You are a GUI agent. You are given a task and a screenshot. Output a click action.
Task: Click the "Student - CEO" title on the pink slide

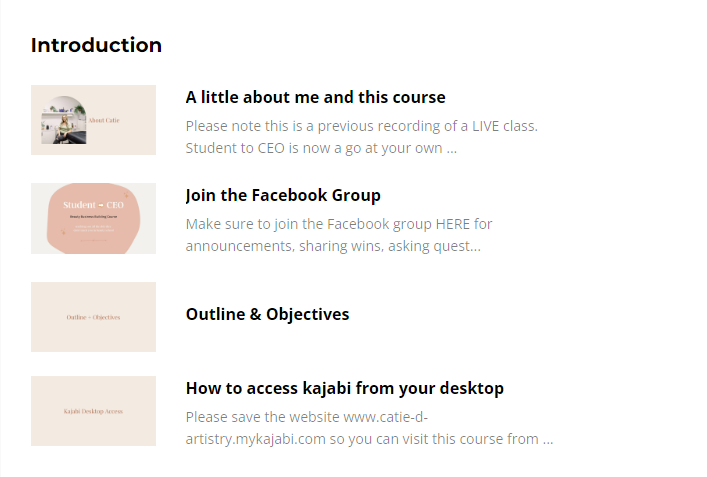pyautogui.click(x=93, y=205)
